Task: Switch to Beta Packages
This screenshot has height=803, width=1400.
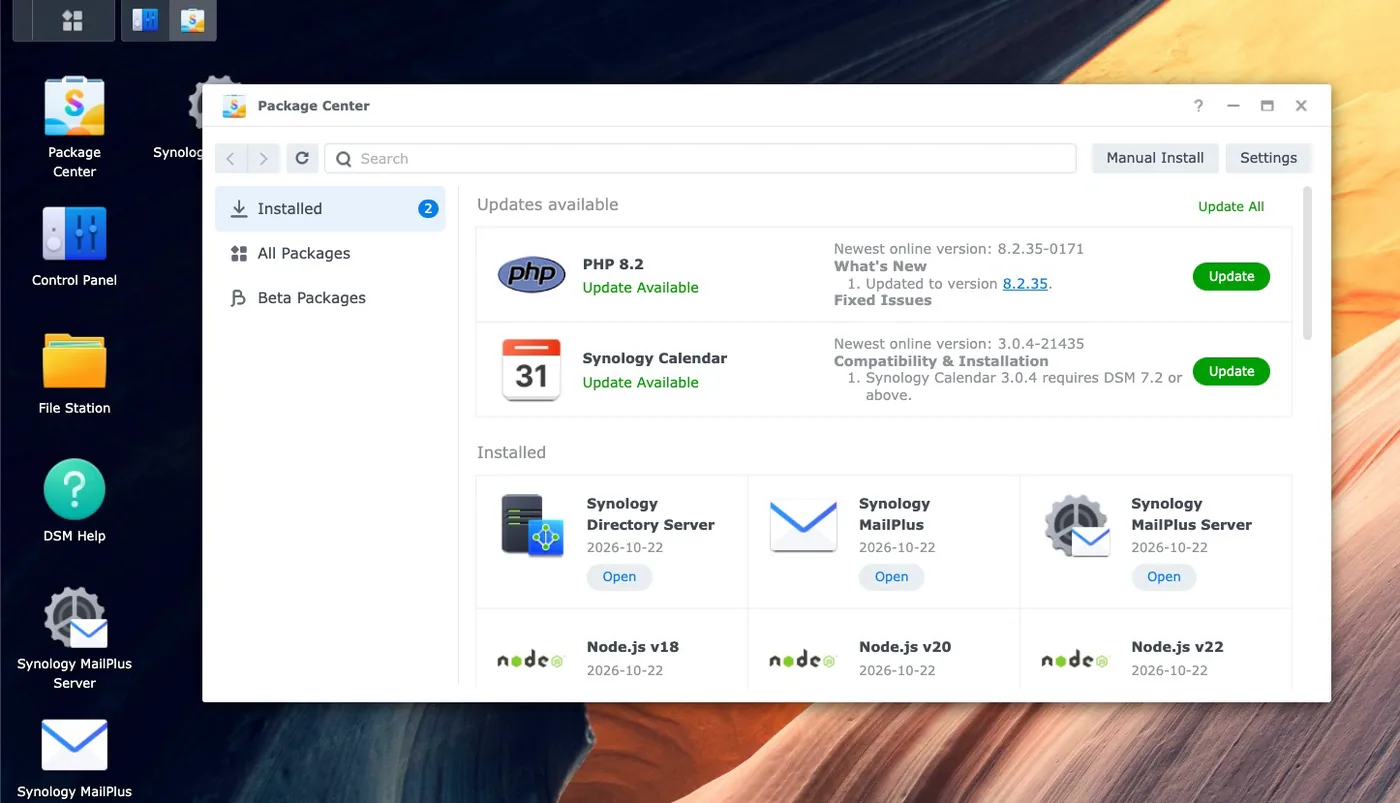Action: [330, 298]
